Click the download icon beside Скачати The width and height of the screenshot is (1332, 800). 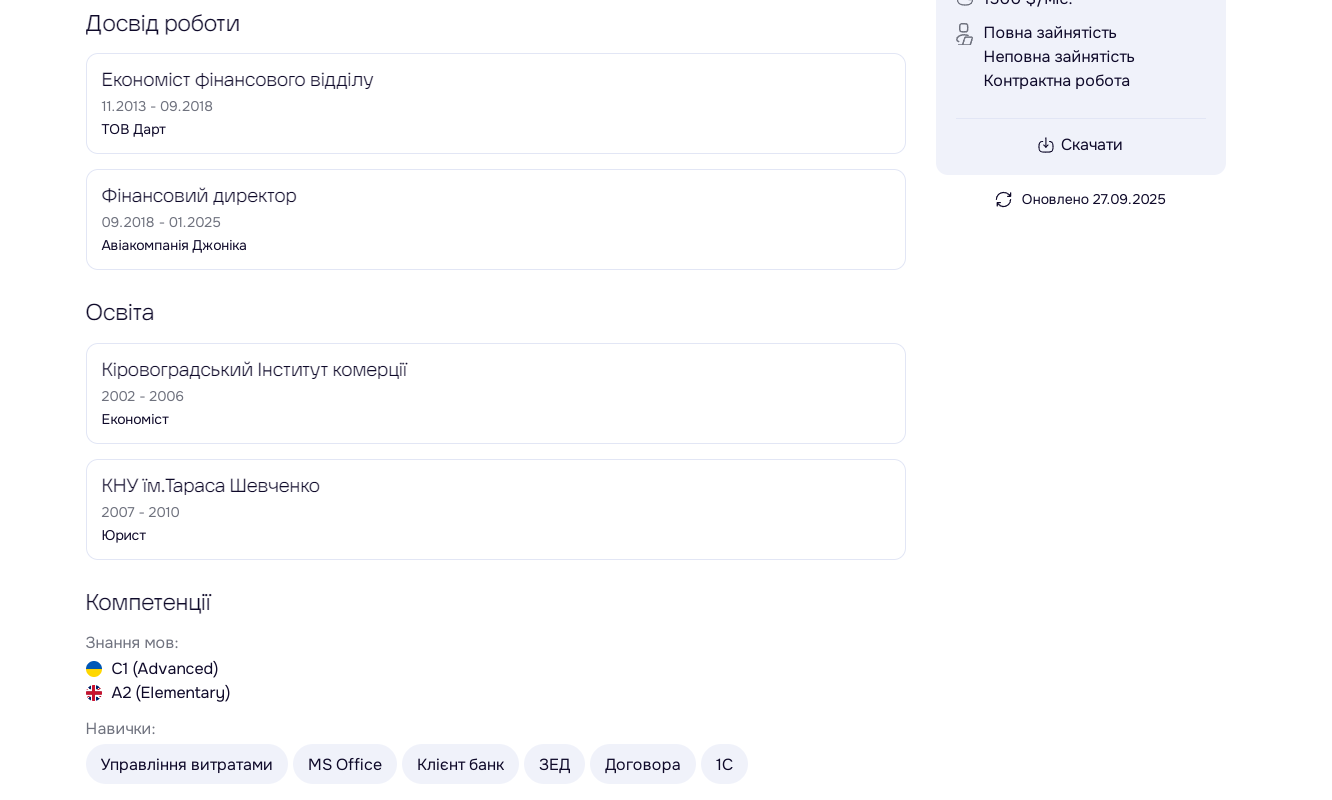1045,145
